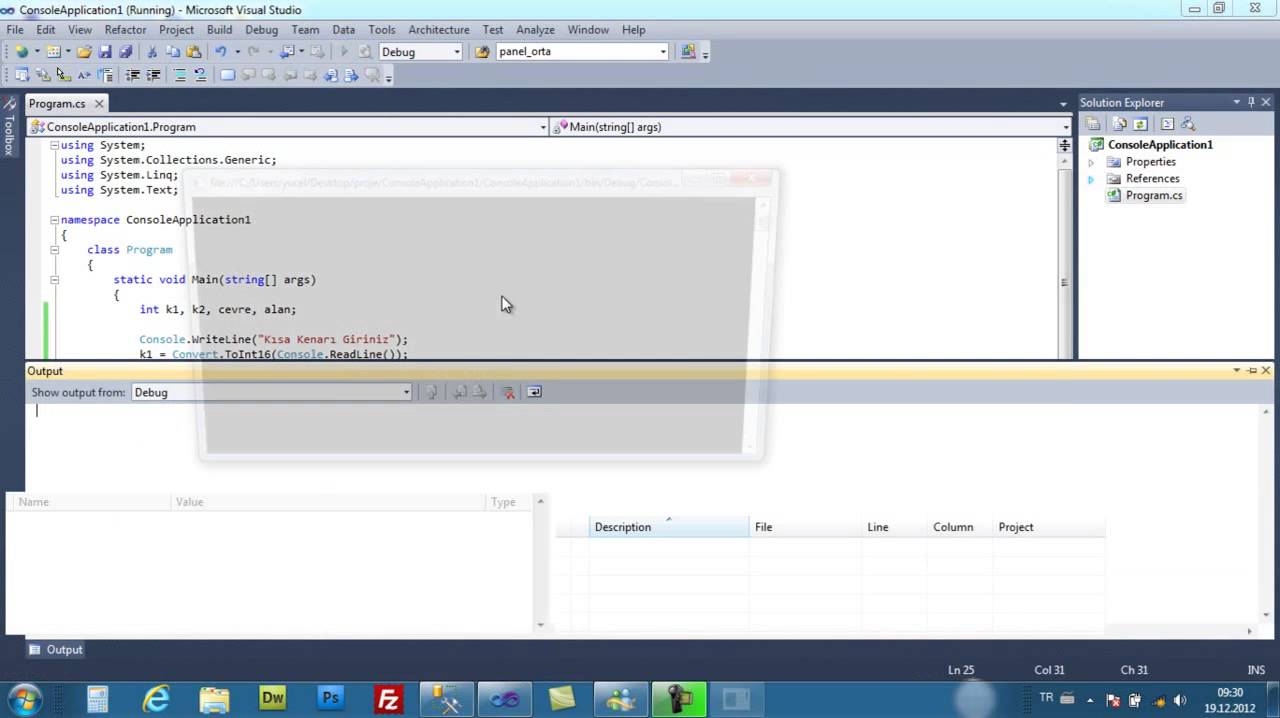The image size is (1280, 718).
Task: Open Dreamweaver from the taskbar
Action: [272, 698]
